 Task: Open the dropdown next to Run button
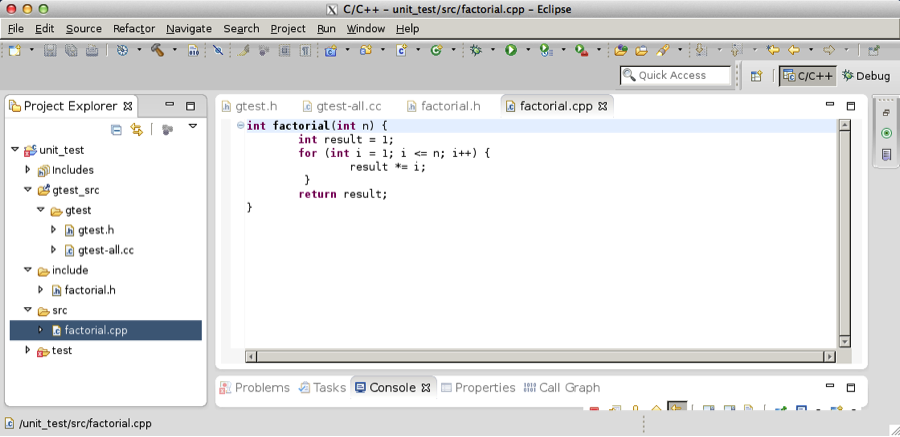[x=528, y=51]
